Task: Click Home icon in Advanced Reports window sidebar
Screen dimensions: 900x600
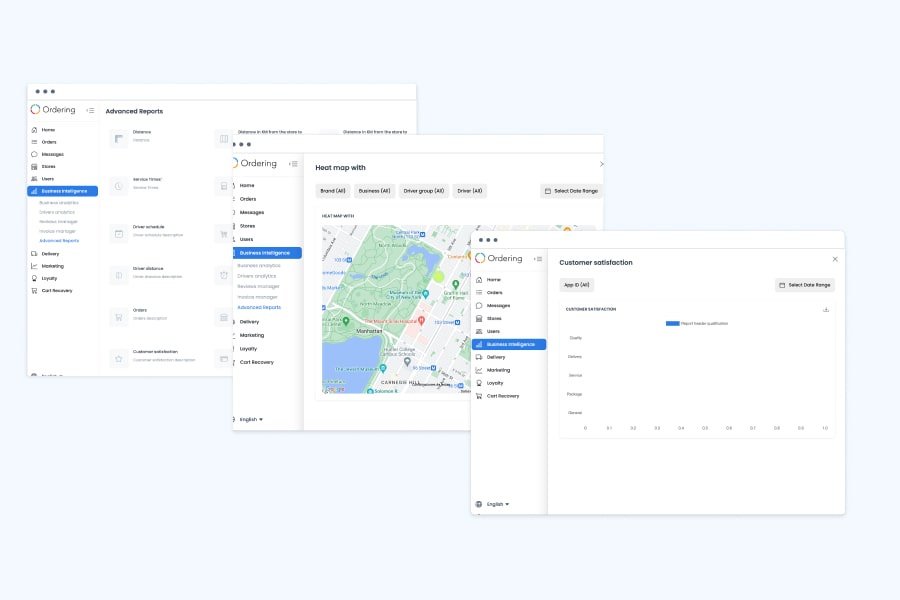Action: tap(34, 130)
